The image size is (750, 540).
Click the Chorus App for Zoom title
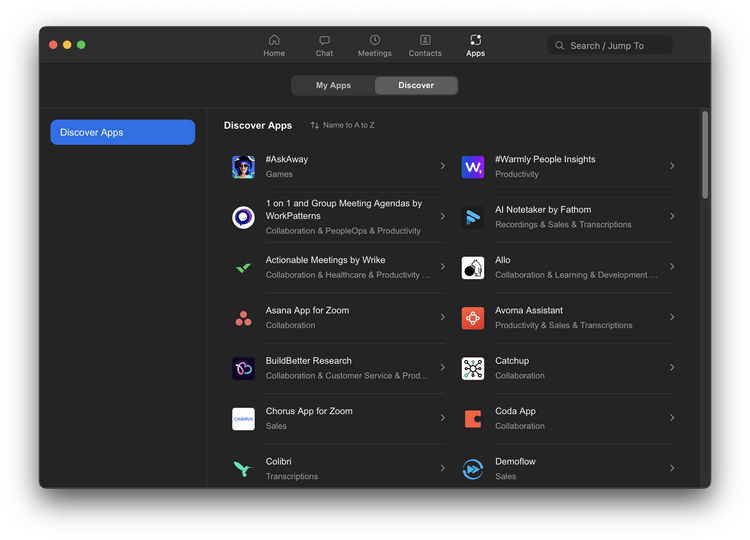pyautogui.click(x=309, y=411)
